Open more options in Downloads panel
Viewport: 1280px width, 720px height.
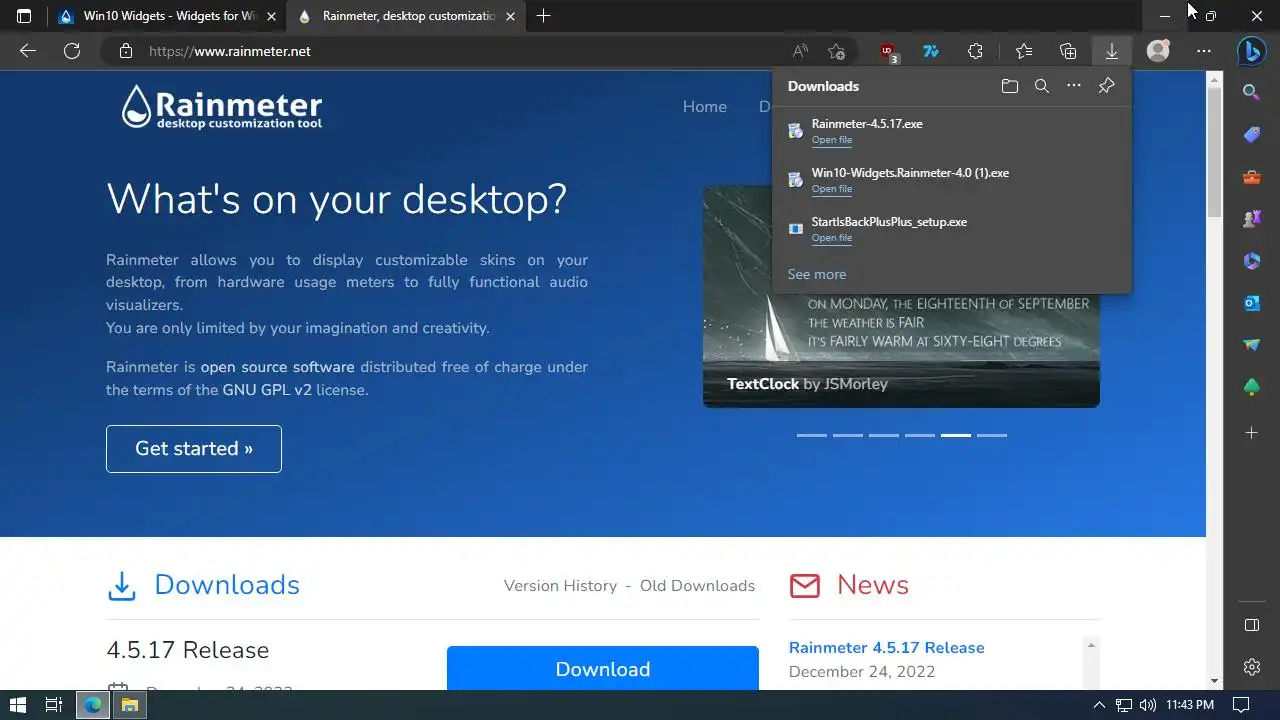coord(1074,86)
